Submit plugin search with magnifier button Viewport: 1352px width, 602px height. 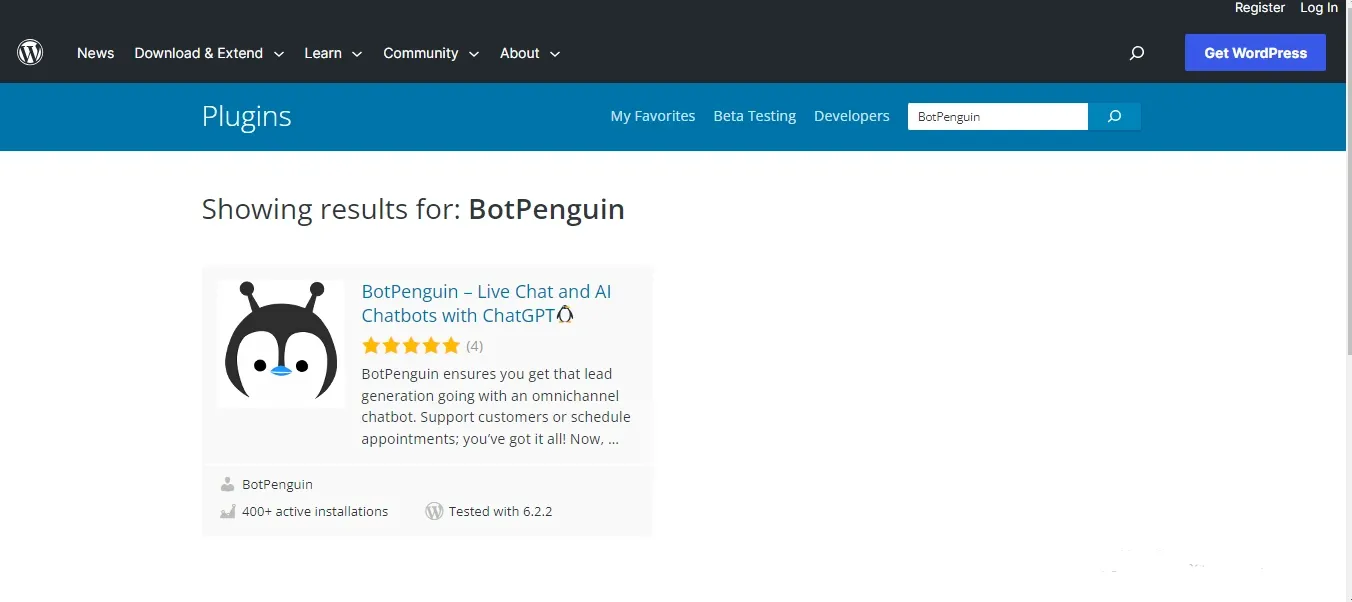1114,116
